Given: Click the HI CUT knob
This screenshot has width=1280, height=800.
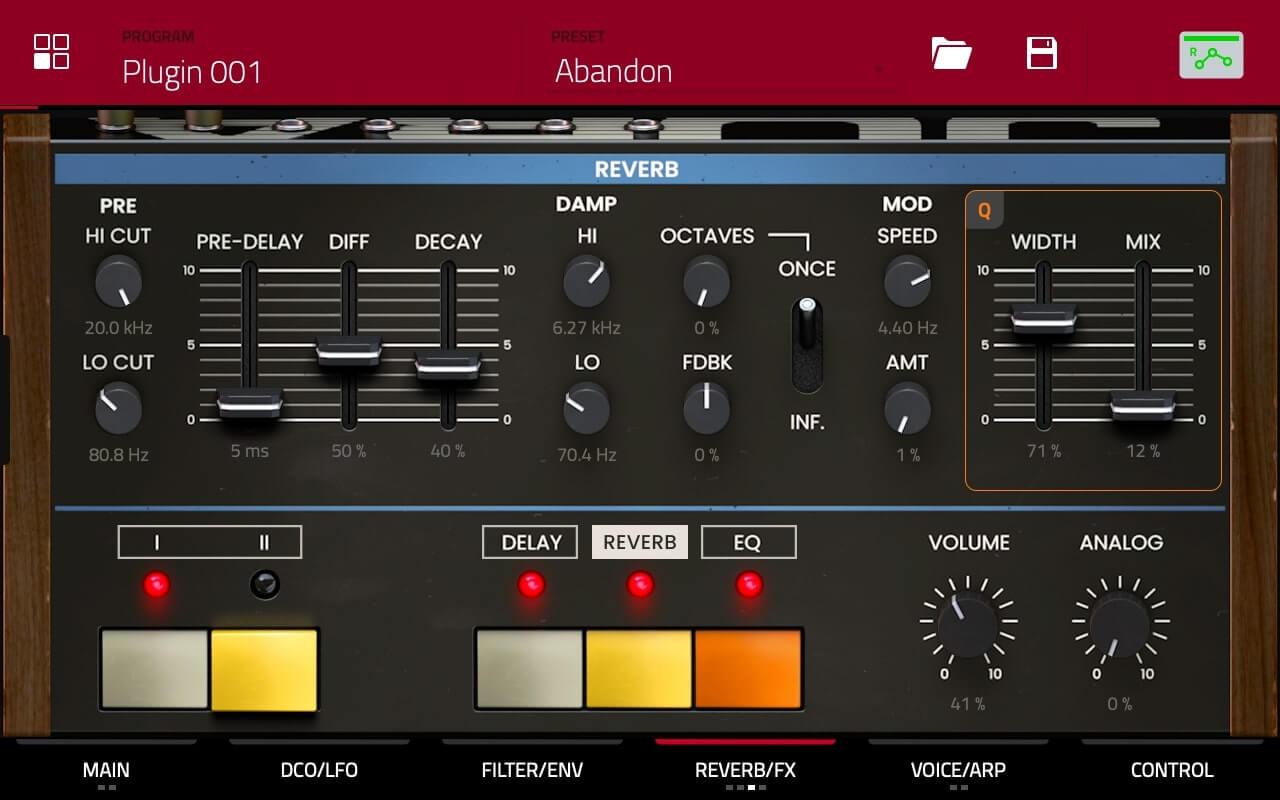Looking at the screenshot, I should 118,281.
